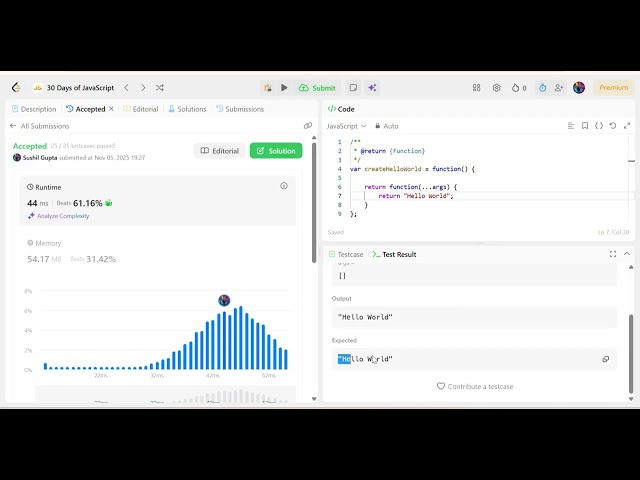Click the green Solution button
This screenshot has width=640, height=480.
(x=276, y=151)
